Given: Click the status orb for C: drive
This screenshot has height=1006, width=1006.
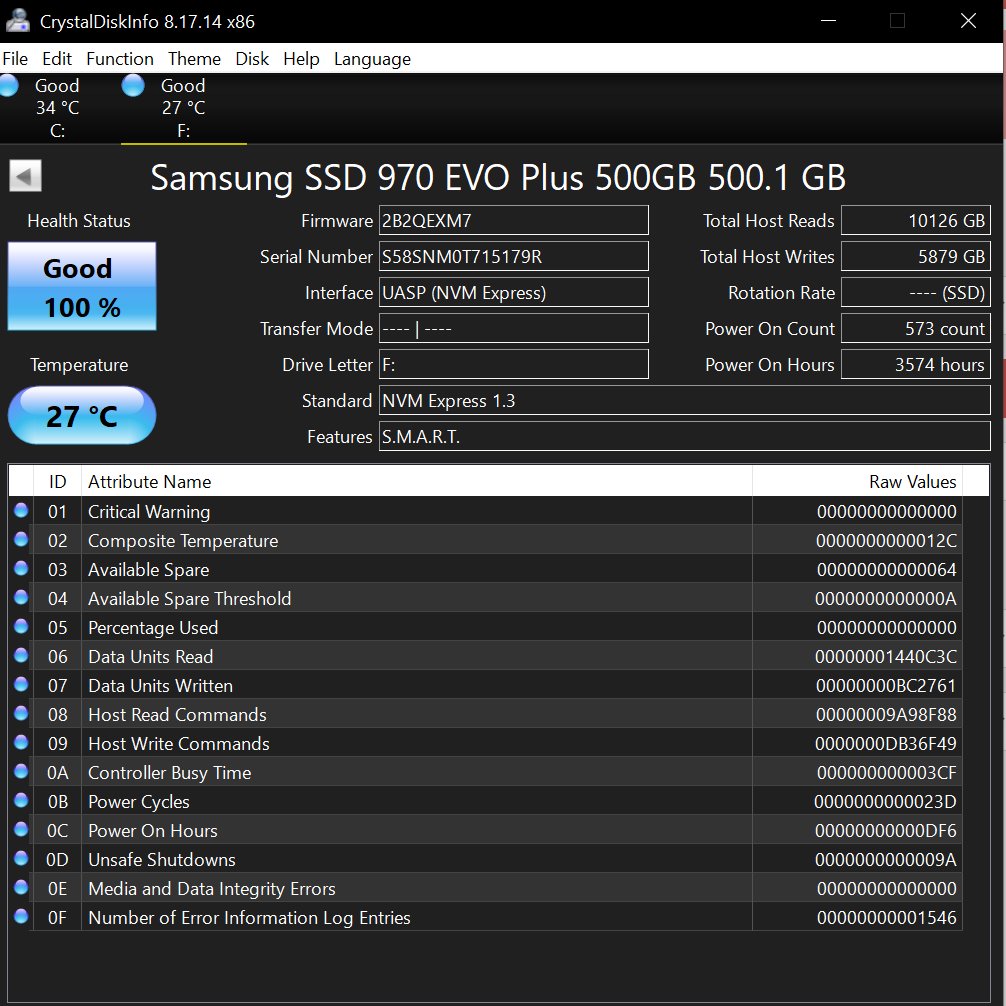Looking at the screenshot, I should click(x=9, y=86).
